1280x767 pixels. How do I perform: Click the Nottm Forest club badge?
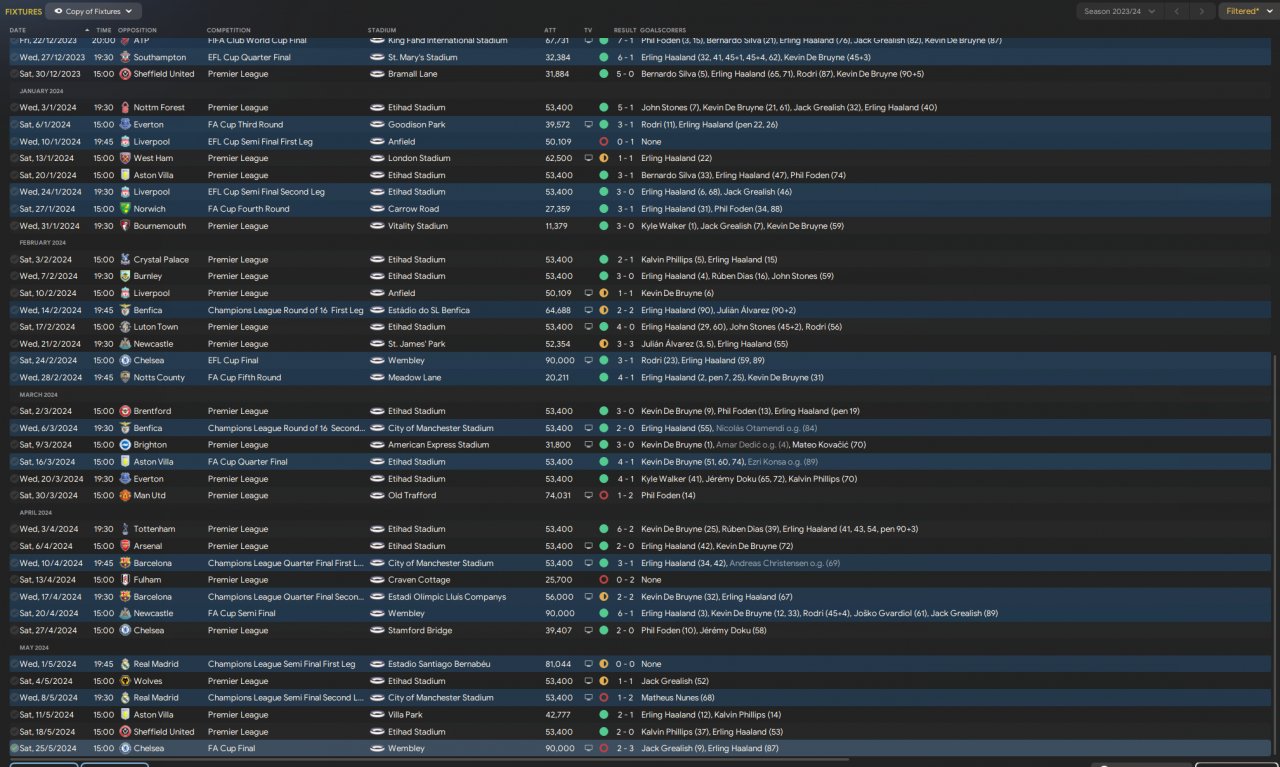coord(125,108)
